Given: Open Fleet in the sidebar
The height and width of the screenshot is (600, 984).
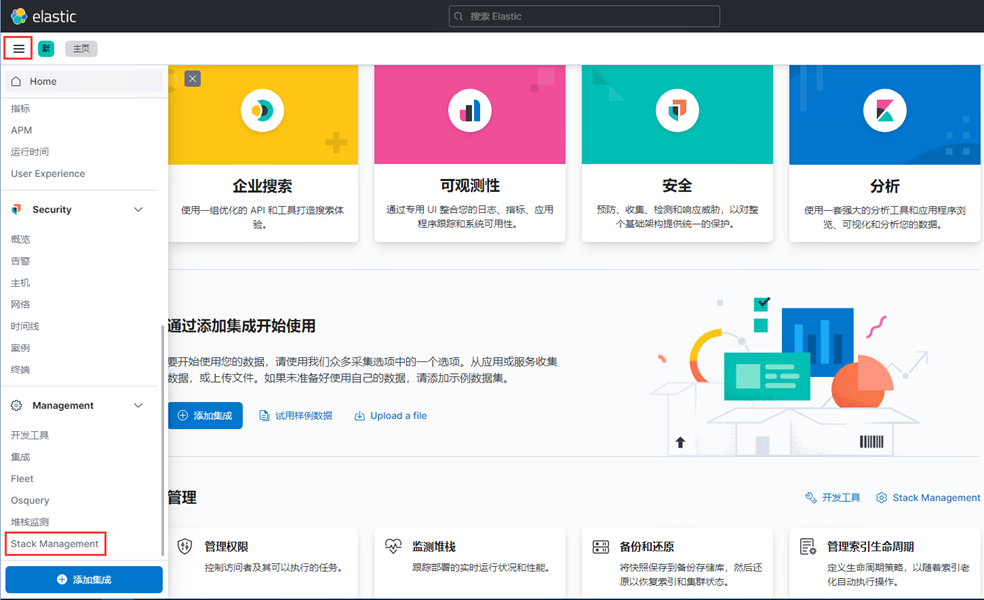Looking at the screenshot, I should [22, 479].
